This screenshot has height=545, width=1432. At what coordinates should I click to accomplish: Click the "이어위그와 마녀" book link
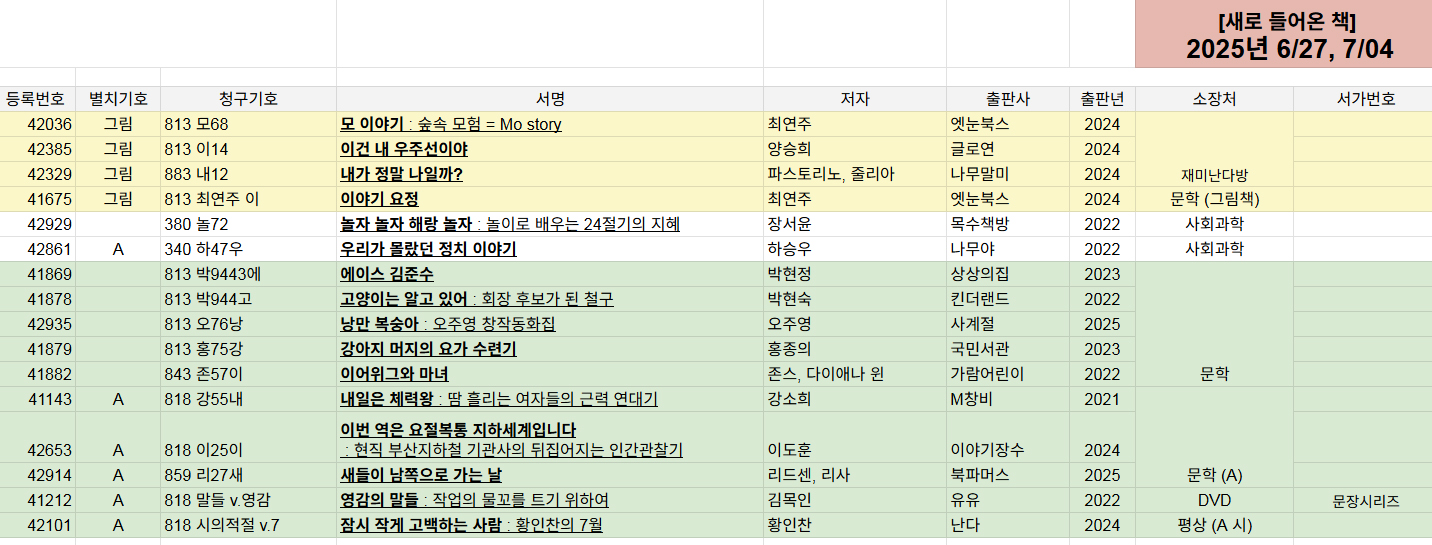tap(394, 375)
